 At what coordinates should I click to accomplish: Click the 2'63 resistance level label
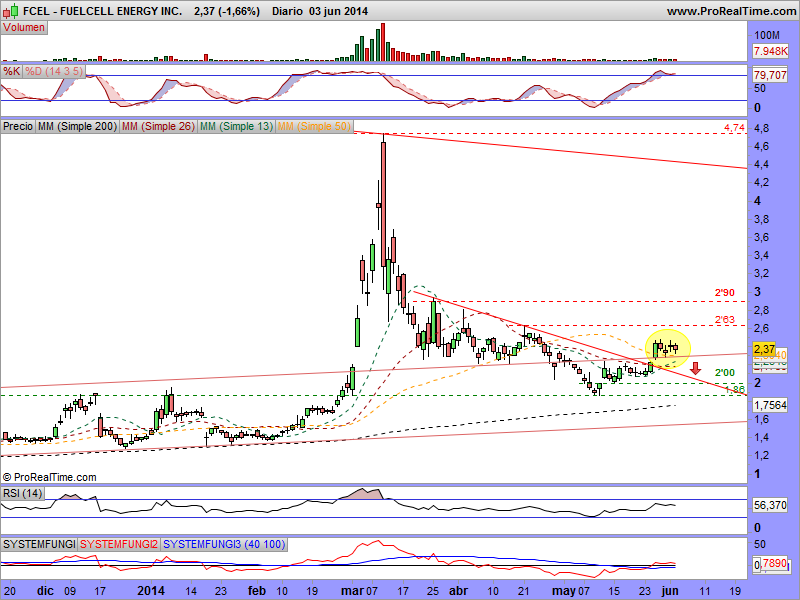pyautogui.click(x=724, y=320)
